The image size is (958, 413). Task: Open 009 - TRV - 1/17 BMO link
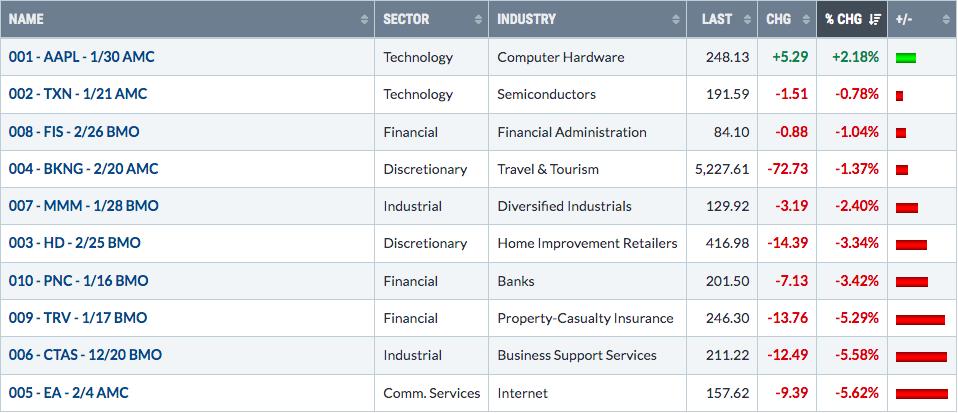click(x=78, y=318)
